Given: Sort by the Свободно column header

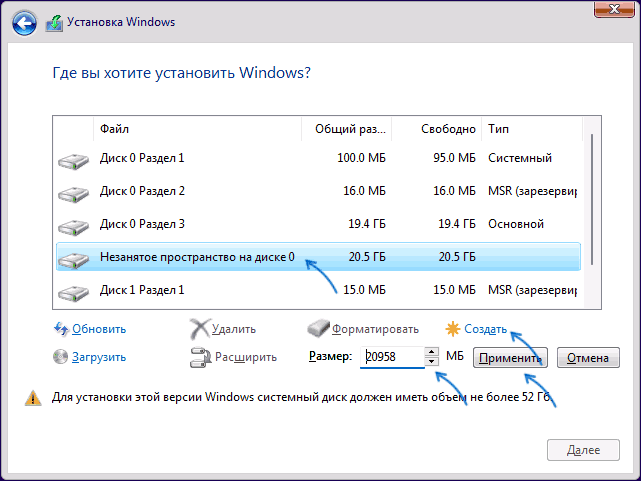Looking at the screenshot, I should click(x=437, y=129).
